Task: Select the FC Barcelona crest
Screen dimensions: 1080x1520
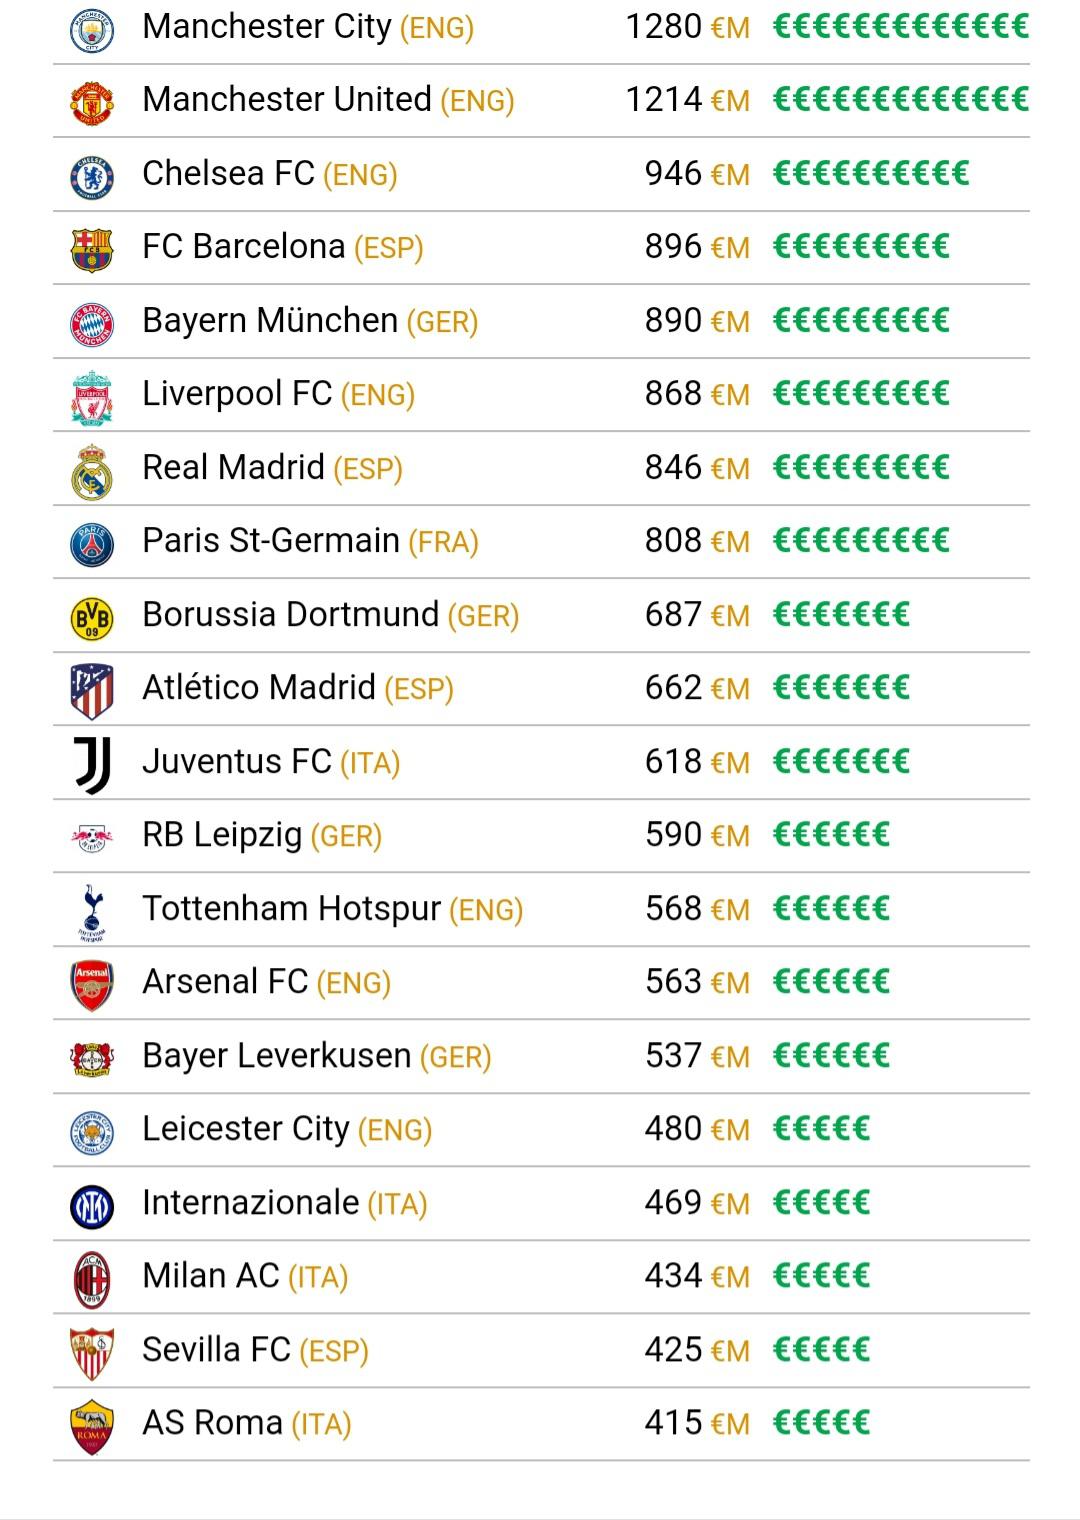Action: (x=92, y=250)
